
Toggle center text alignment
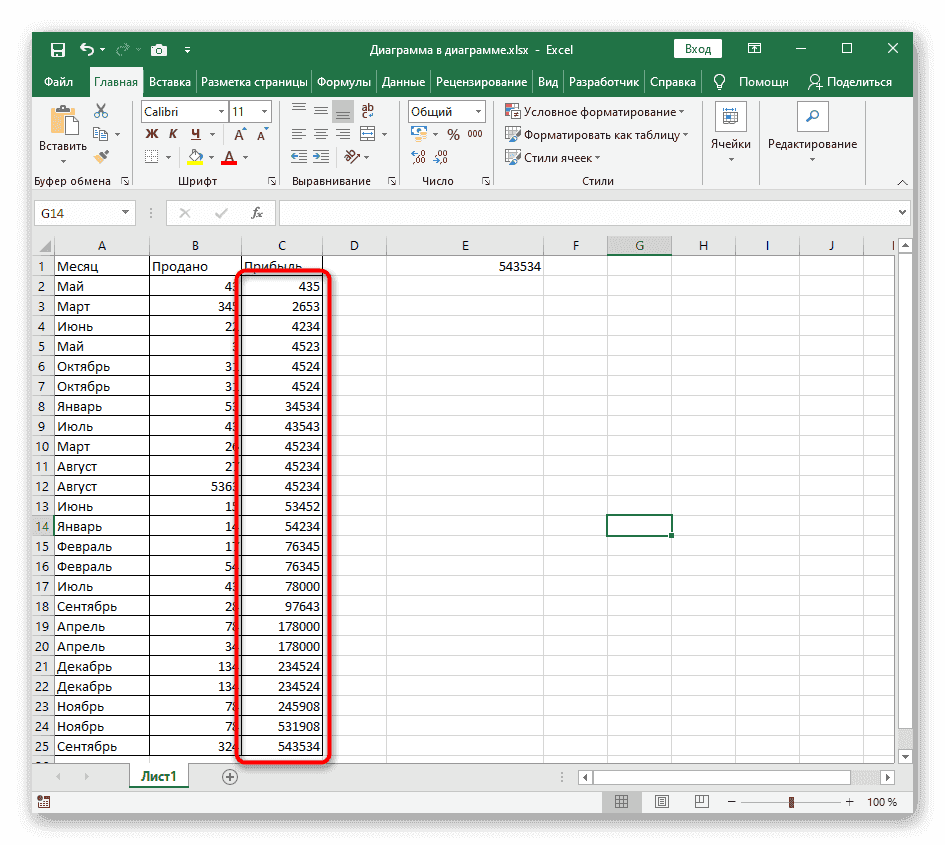pos(321,133)
